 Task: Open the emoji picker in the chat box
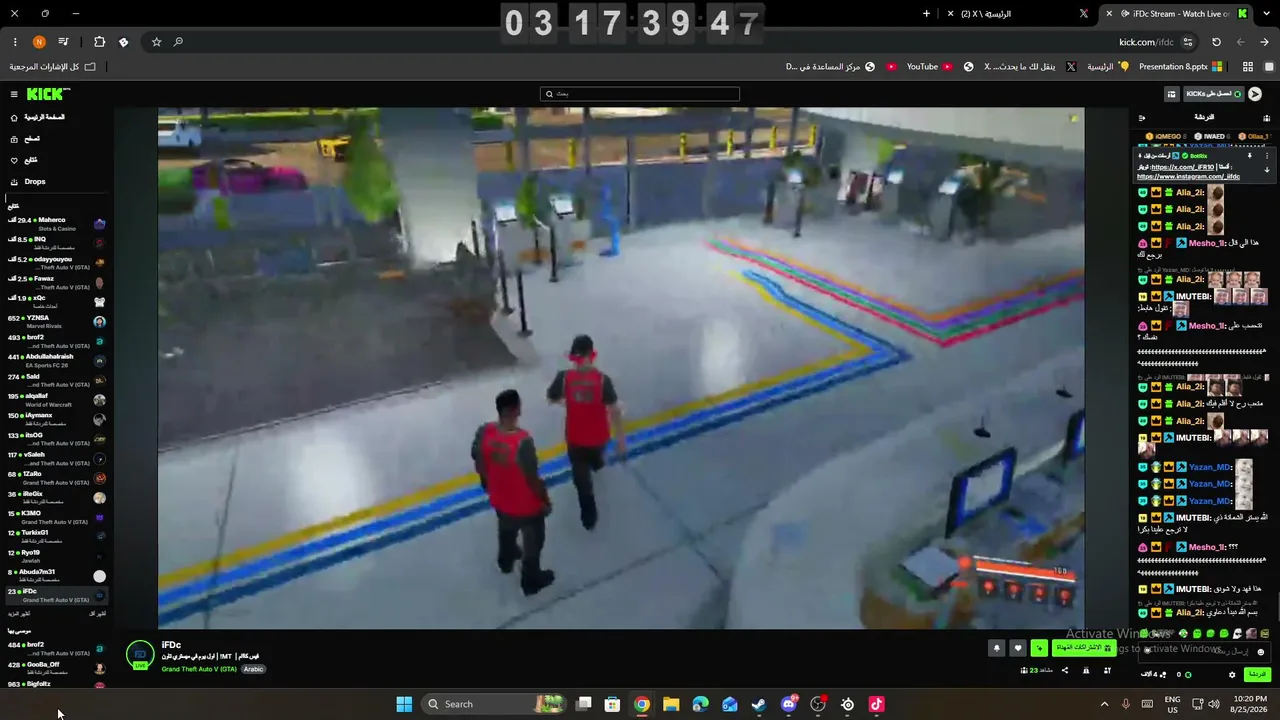tap(1261, 651)
